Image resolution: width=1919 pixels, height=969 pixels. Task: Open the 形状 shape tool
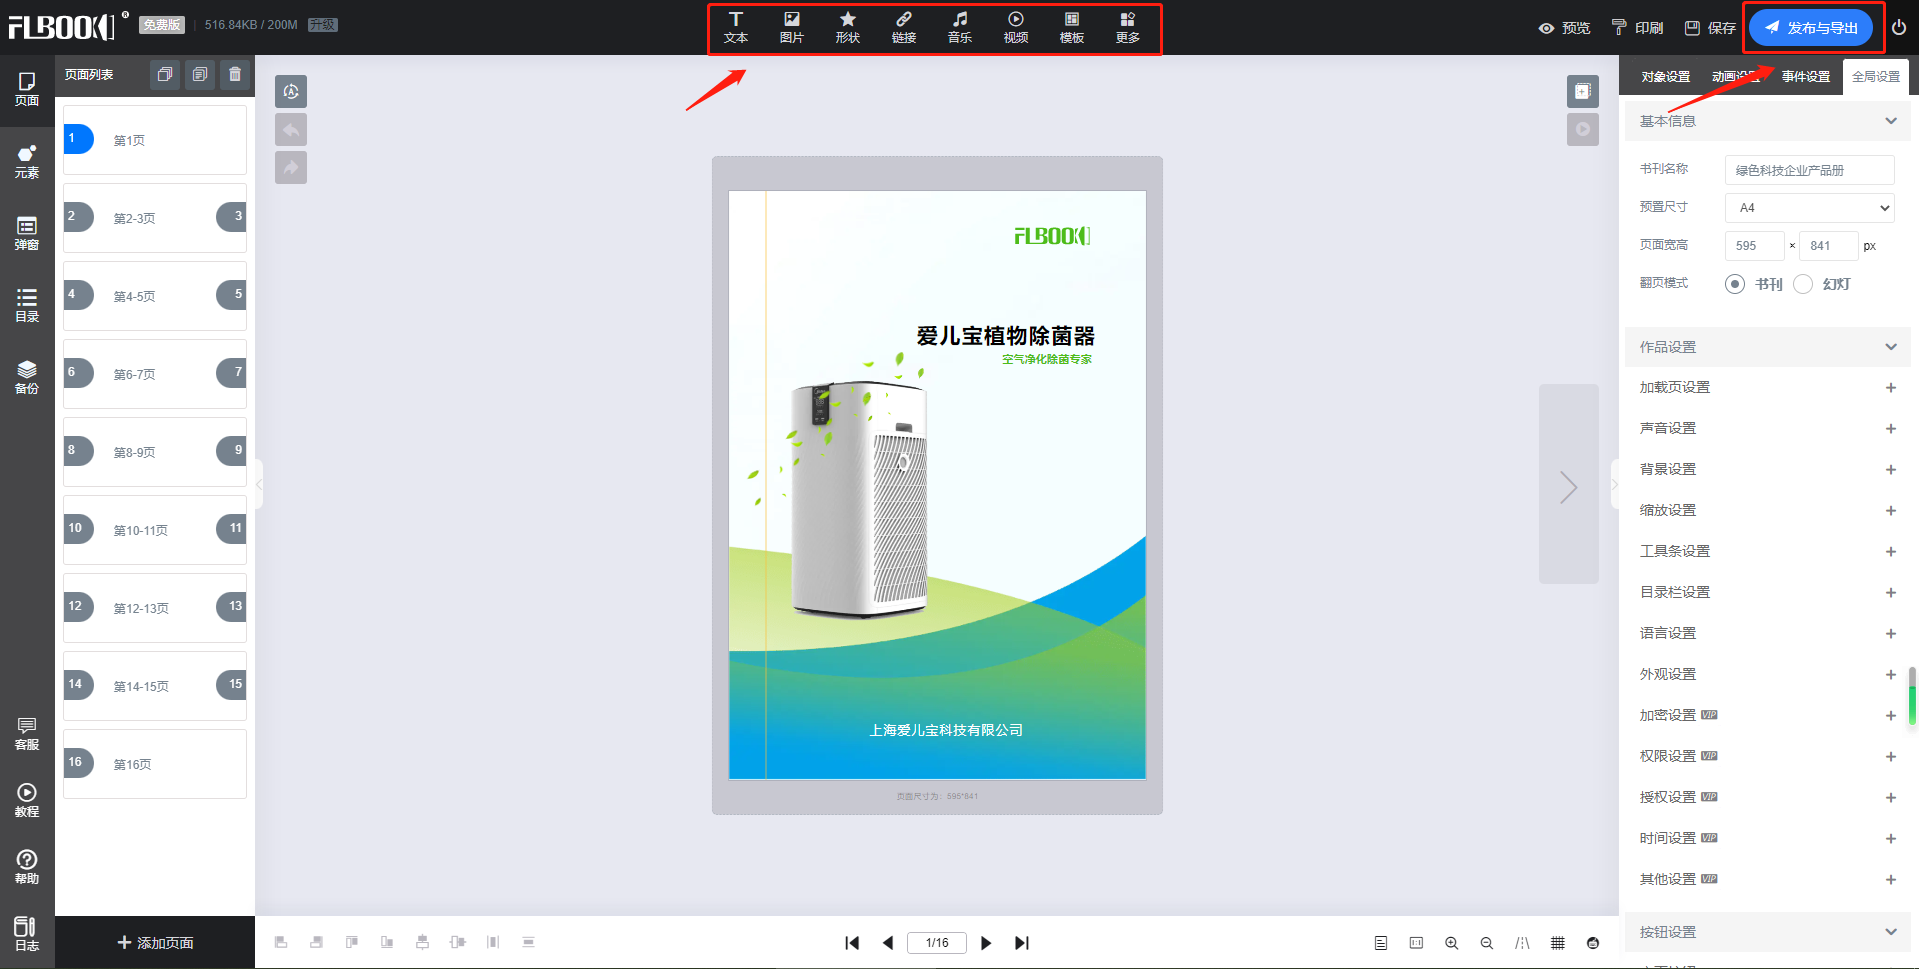click(x=848, y=28)
